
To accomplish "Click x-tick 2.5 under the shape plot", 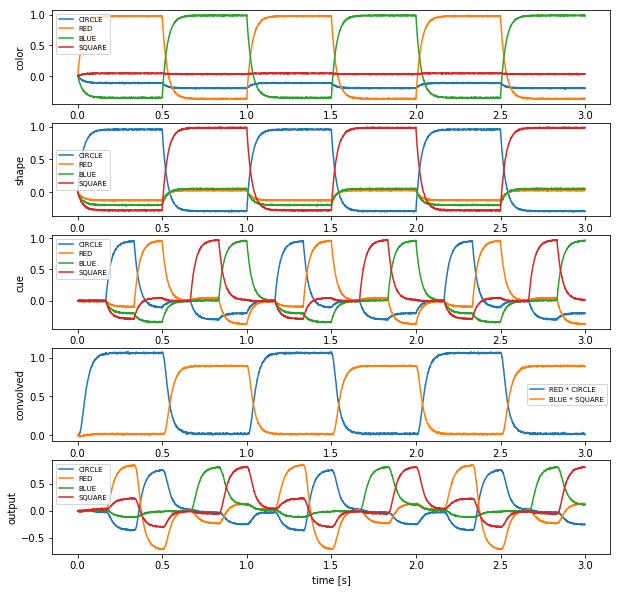I will [501, 228].
